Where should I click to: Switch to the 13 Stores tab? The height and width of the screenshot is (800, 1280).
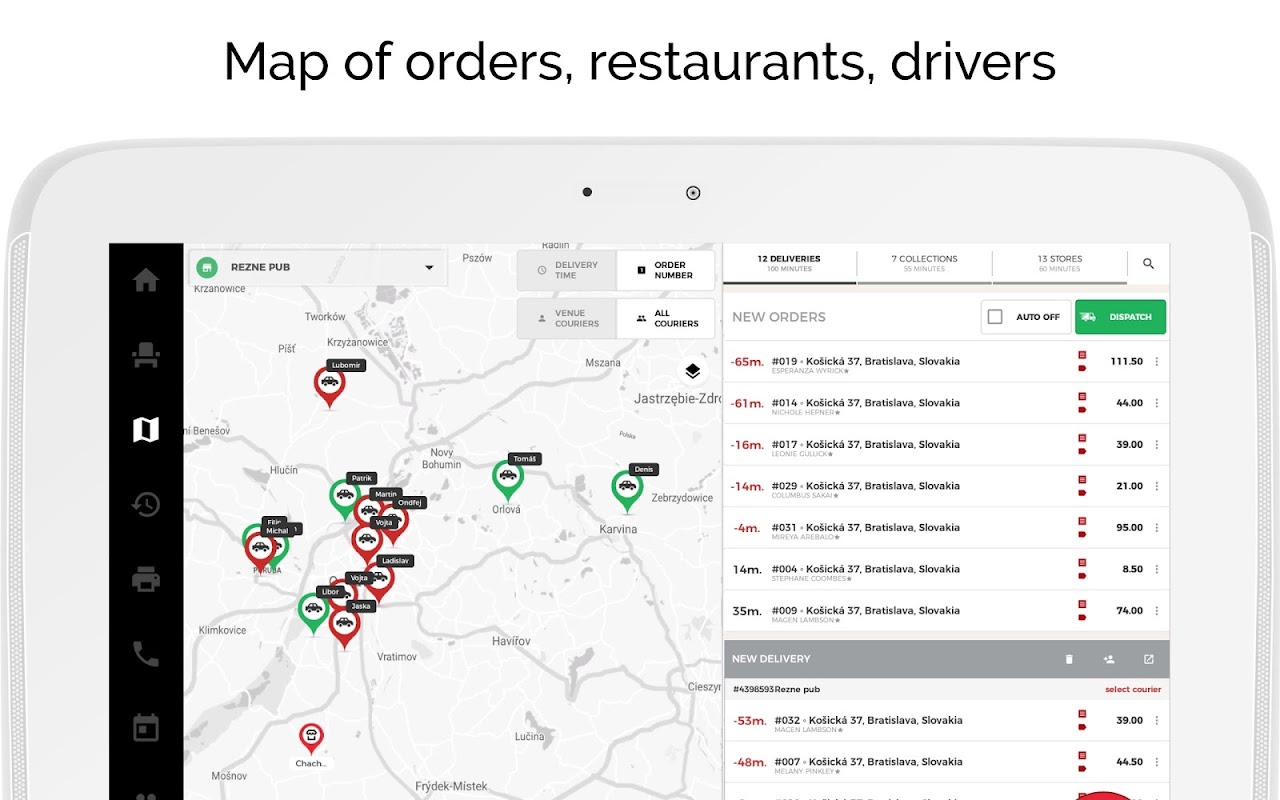point(1060,264)
